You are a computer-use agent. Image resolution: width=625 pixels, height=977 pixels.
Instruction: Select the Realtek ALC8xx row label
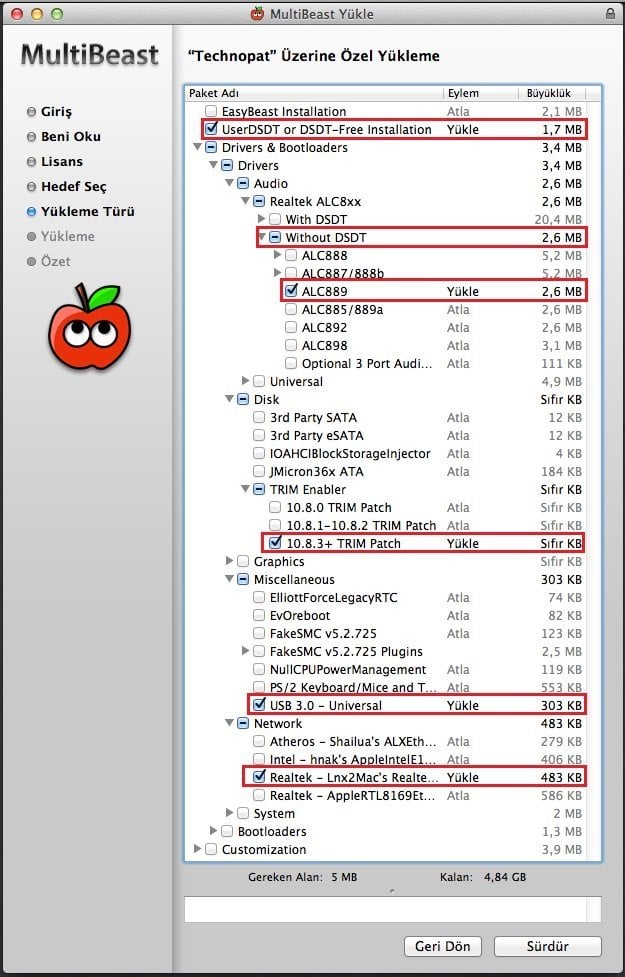(315, 201)
